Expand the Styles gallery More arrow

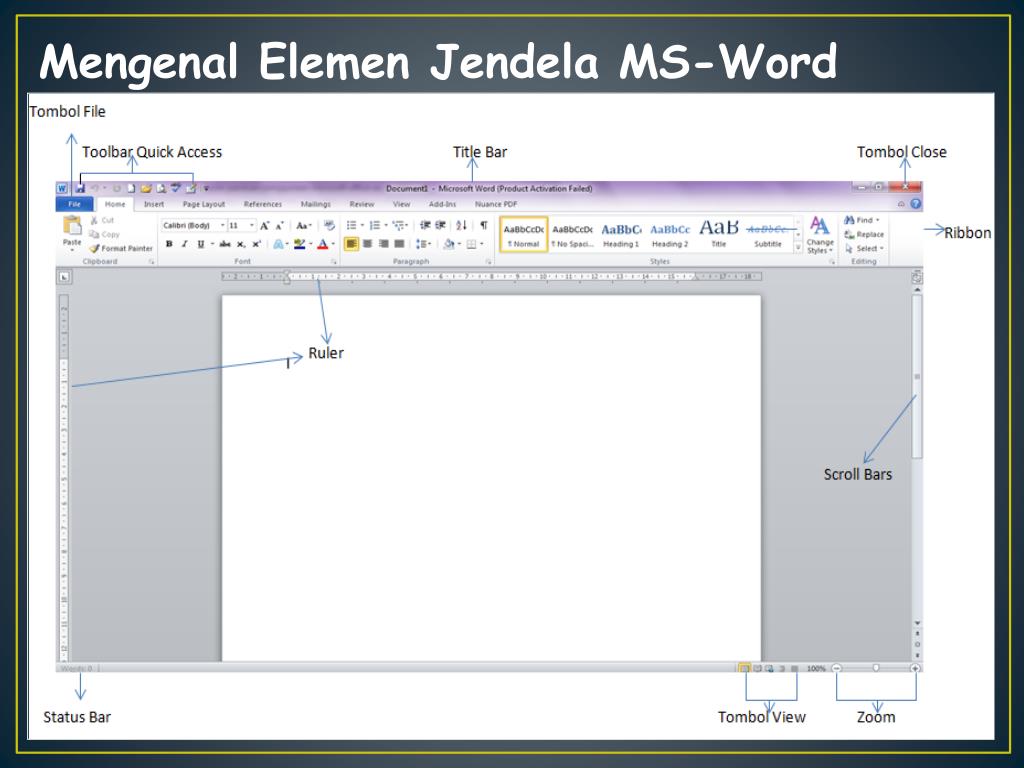coord(797,248)
